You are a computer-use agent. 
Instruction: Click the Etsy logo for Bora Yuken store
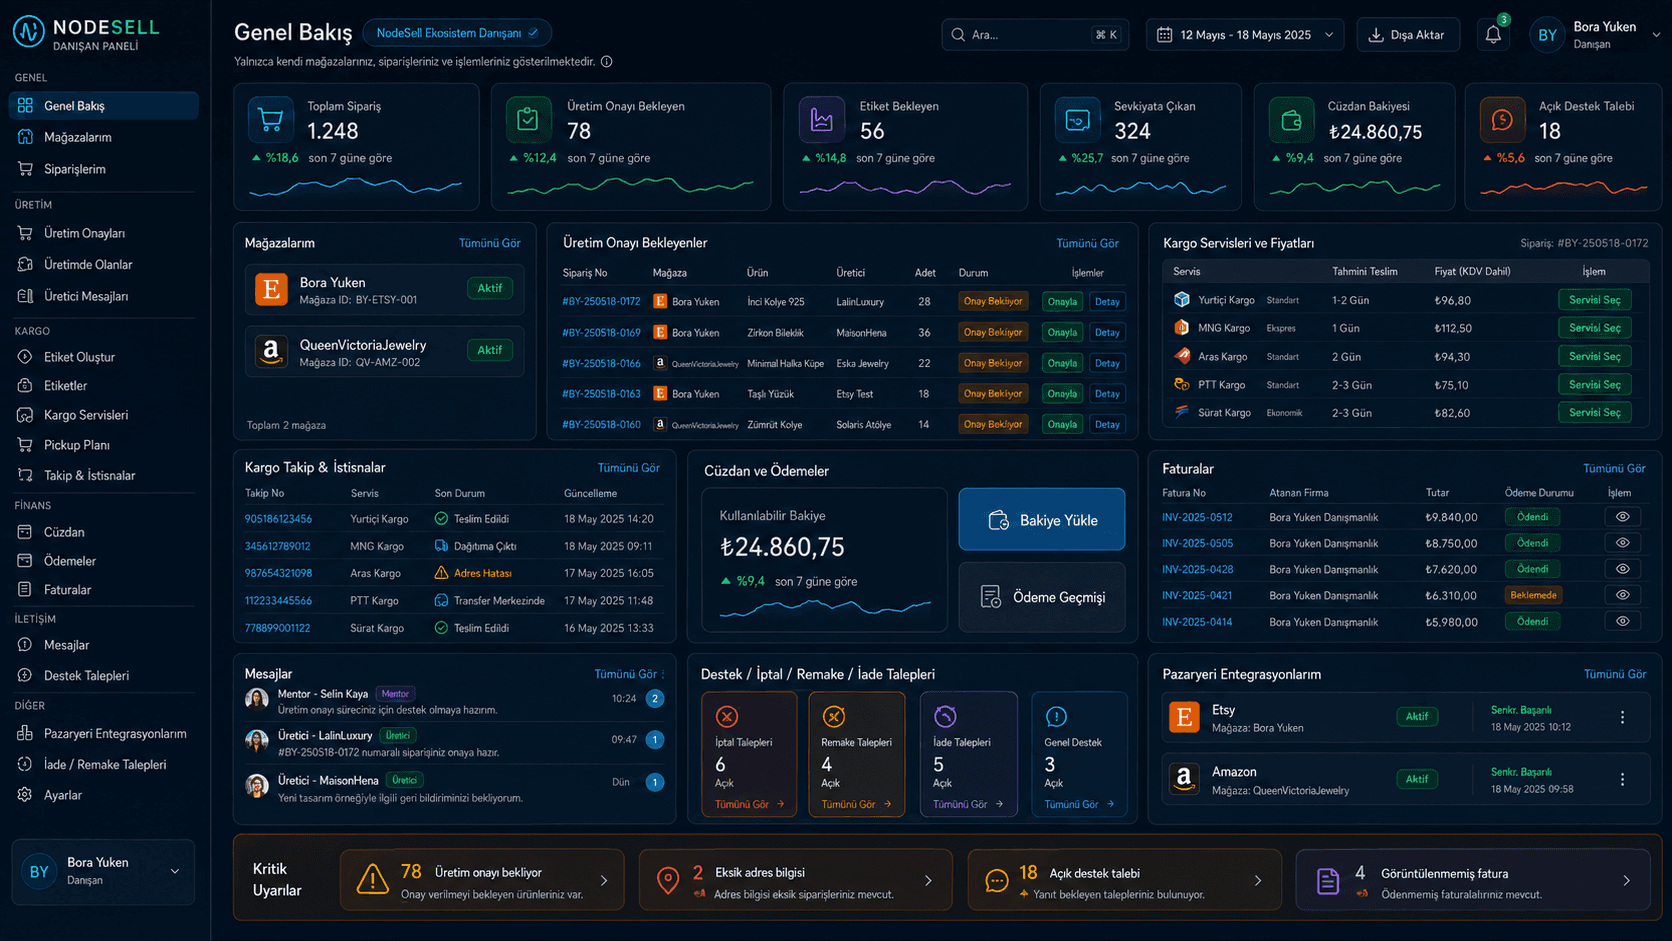271,289
